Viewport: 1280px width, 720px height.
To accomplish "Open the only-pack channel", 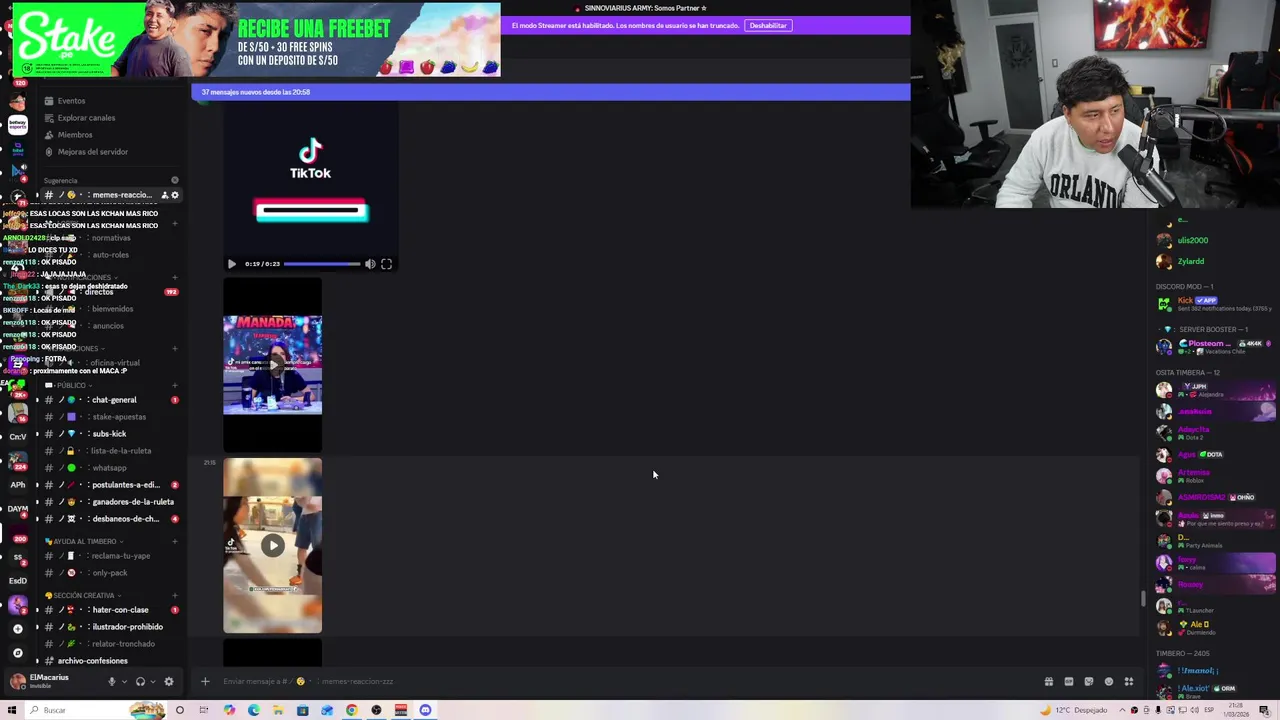I will pos(110,573).
